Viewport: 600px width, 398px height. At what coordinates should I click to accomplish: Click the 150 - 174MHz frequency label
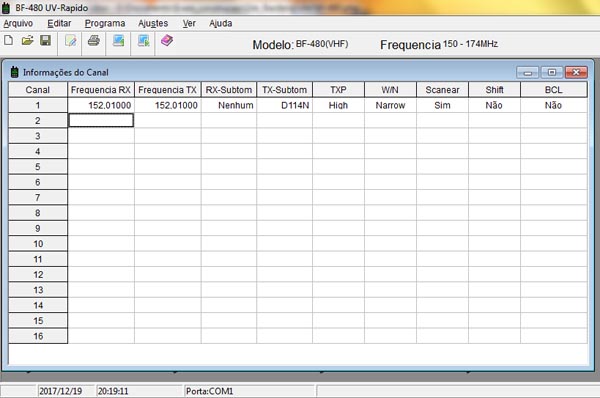tap(470, 44)
